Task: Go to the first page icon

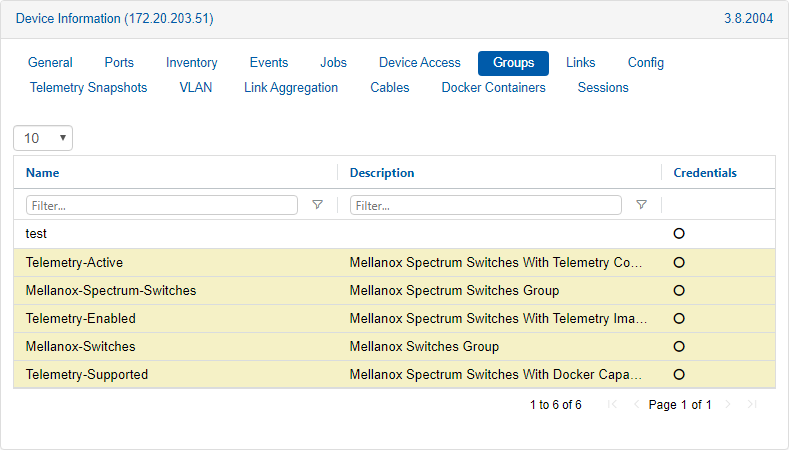Action: pos(612,405)
